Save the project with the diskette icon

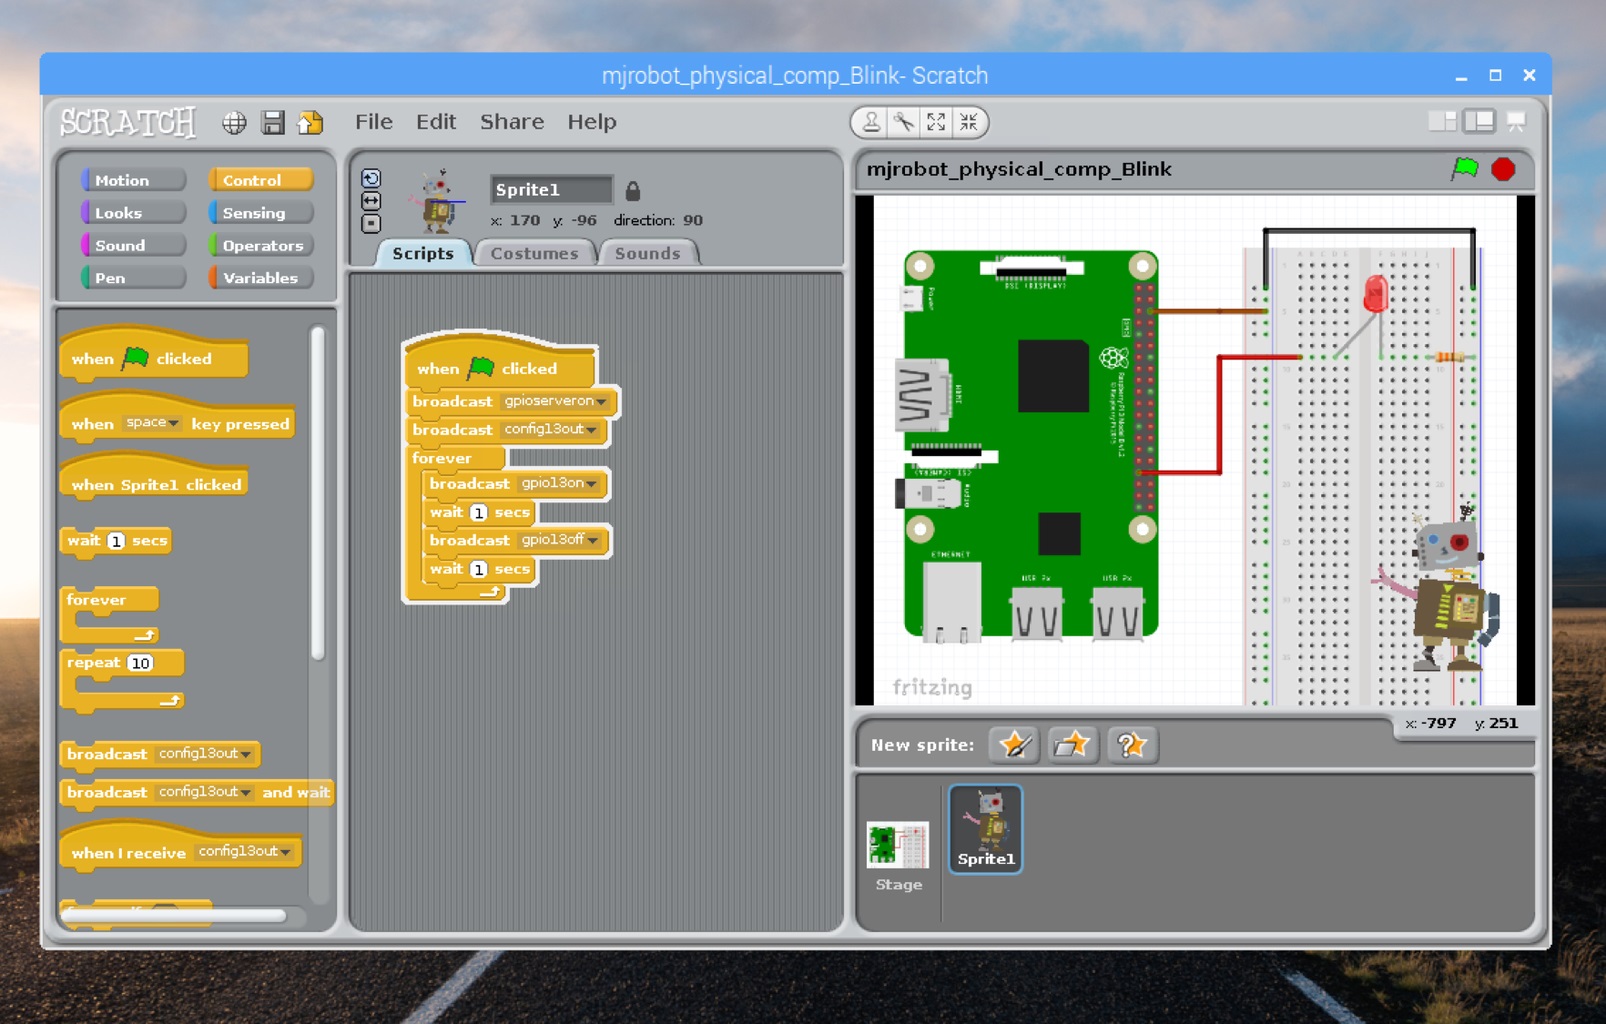tap(272, 123)
